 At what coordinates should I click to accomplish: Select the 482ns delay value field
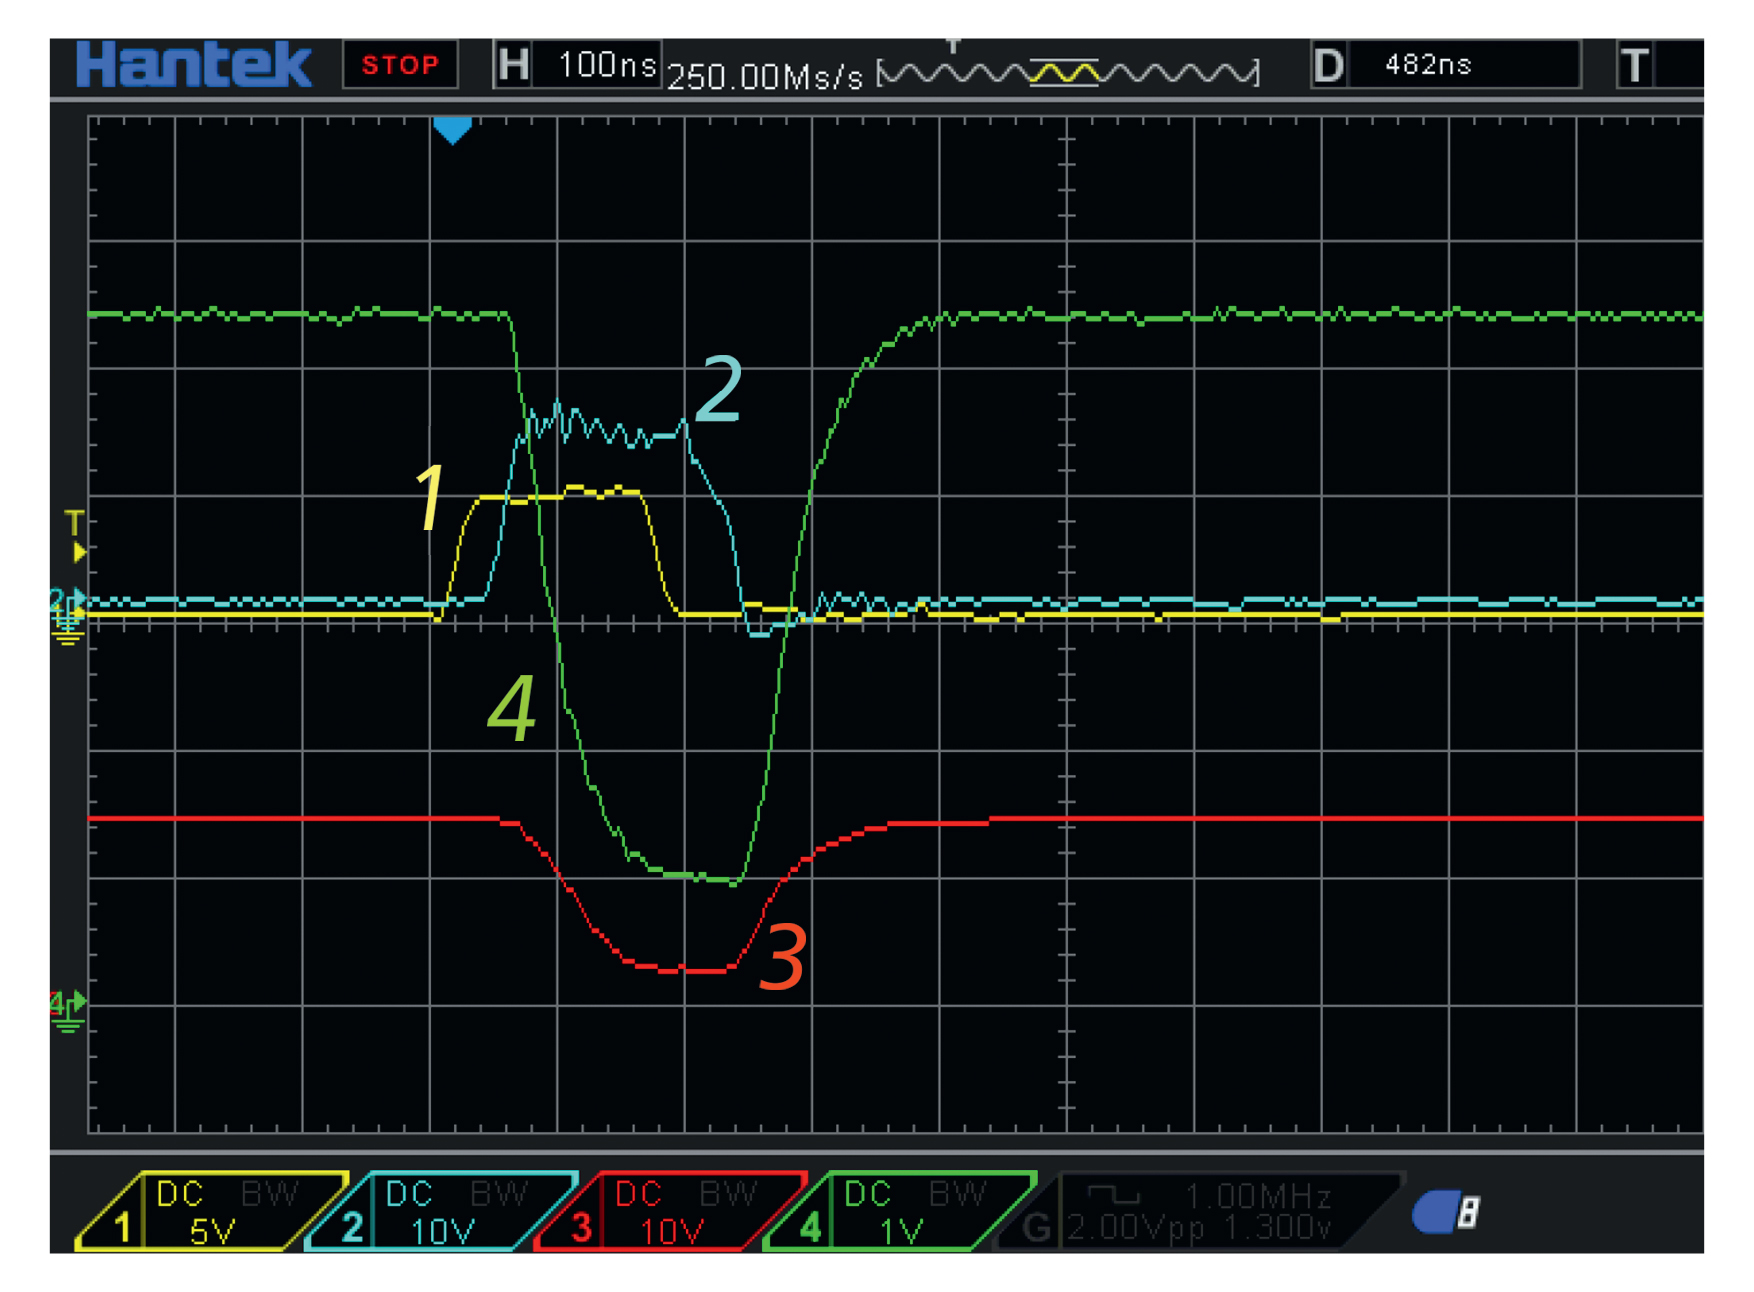click(1462, 66)
